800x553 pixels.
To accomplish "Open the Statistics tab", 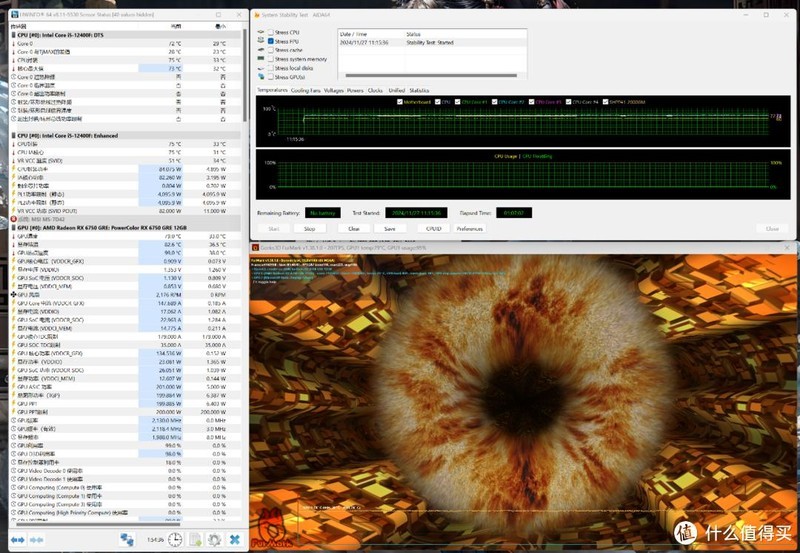I will [420, 90].
